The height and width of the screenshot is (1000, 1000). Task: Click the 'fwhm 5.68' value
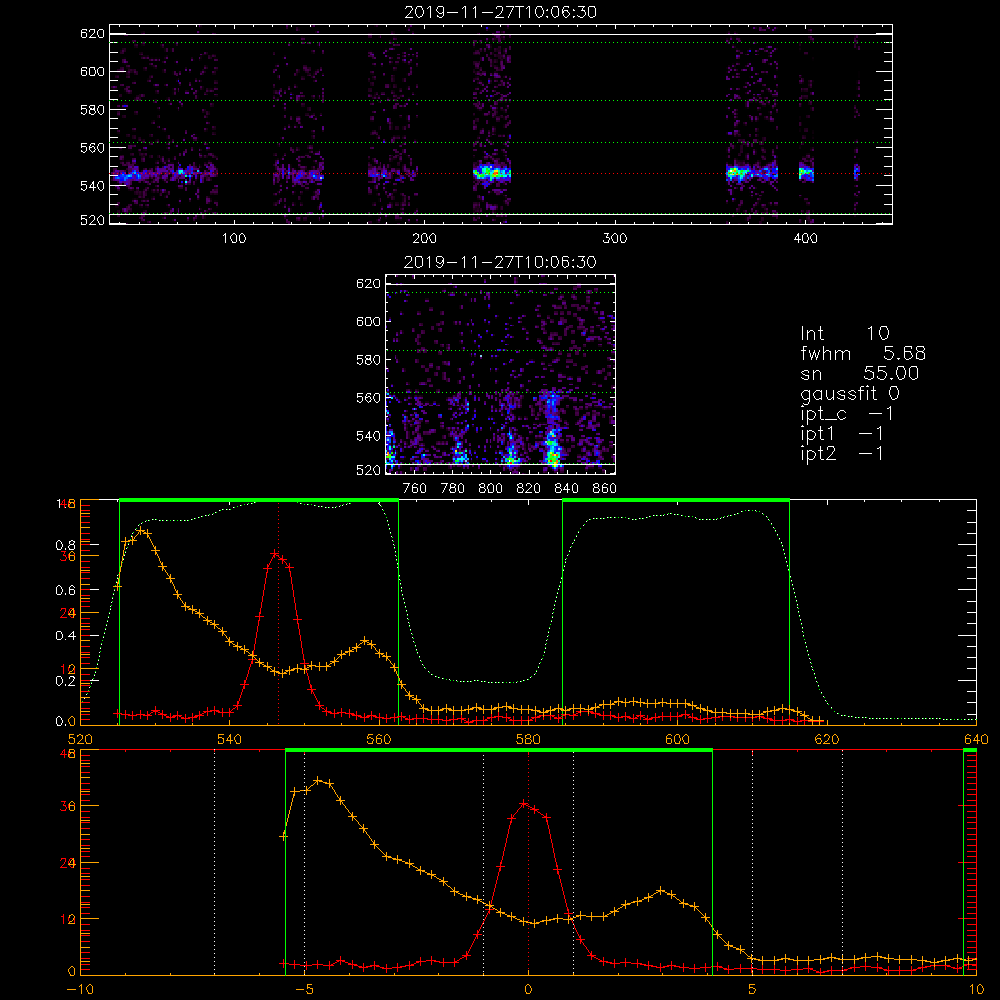(x=863, y=353)
